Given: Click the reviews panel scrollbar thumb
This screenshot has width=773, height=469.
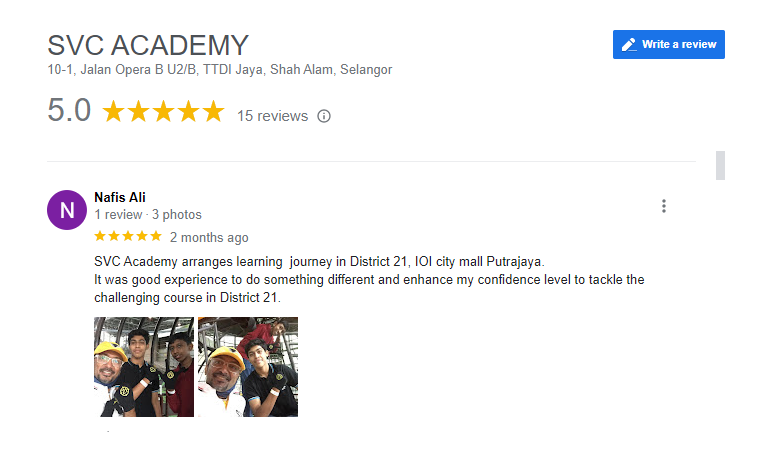Looking at the screenshot, I should click(x=720, y=166).
